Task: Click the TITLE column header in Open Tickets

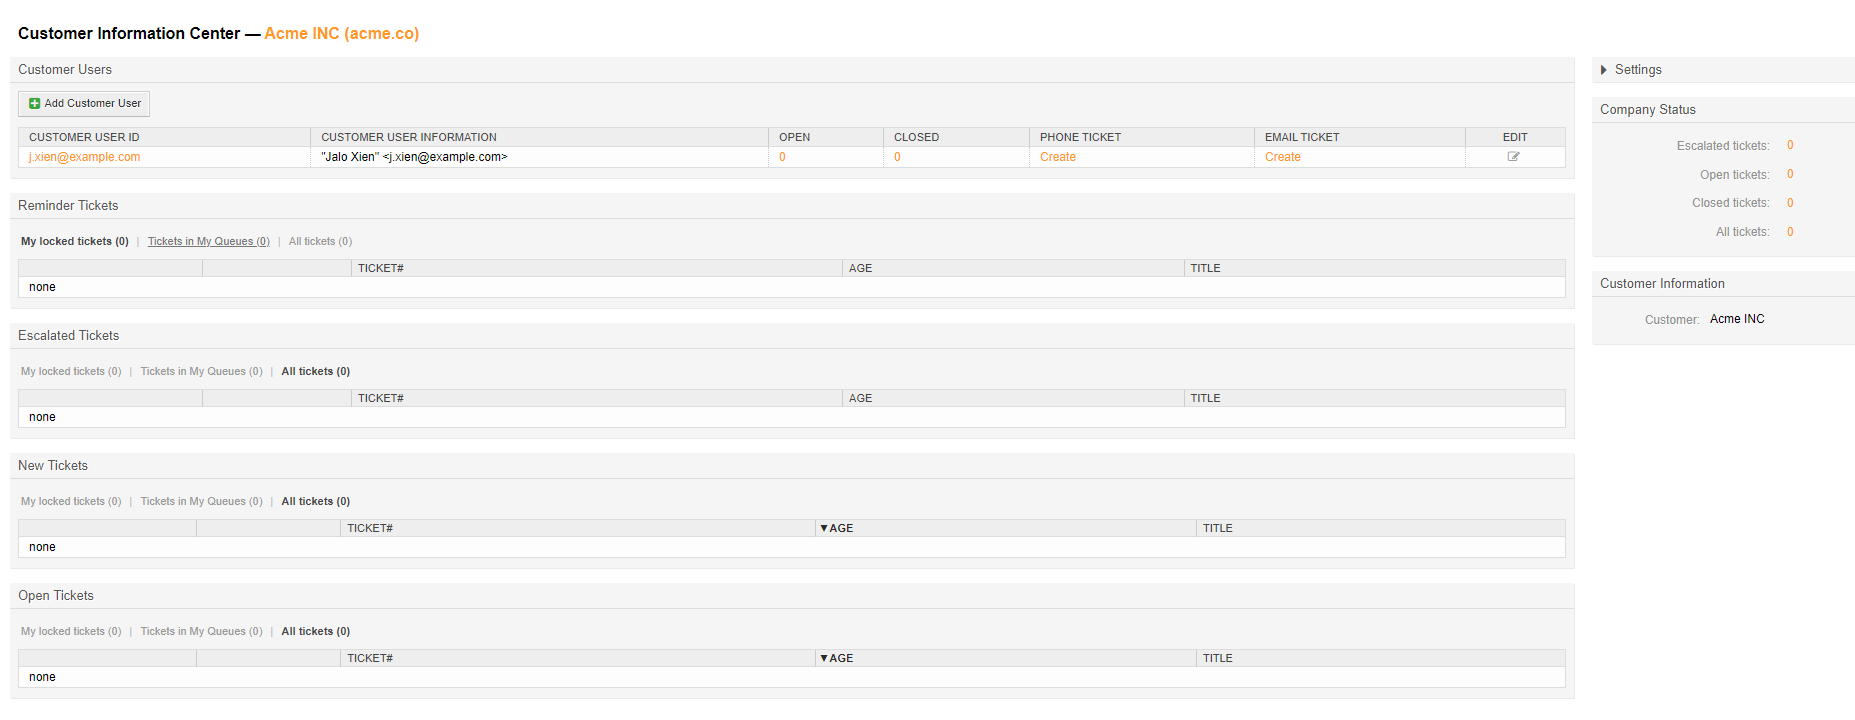Action: pos(1217,659)
